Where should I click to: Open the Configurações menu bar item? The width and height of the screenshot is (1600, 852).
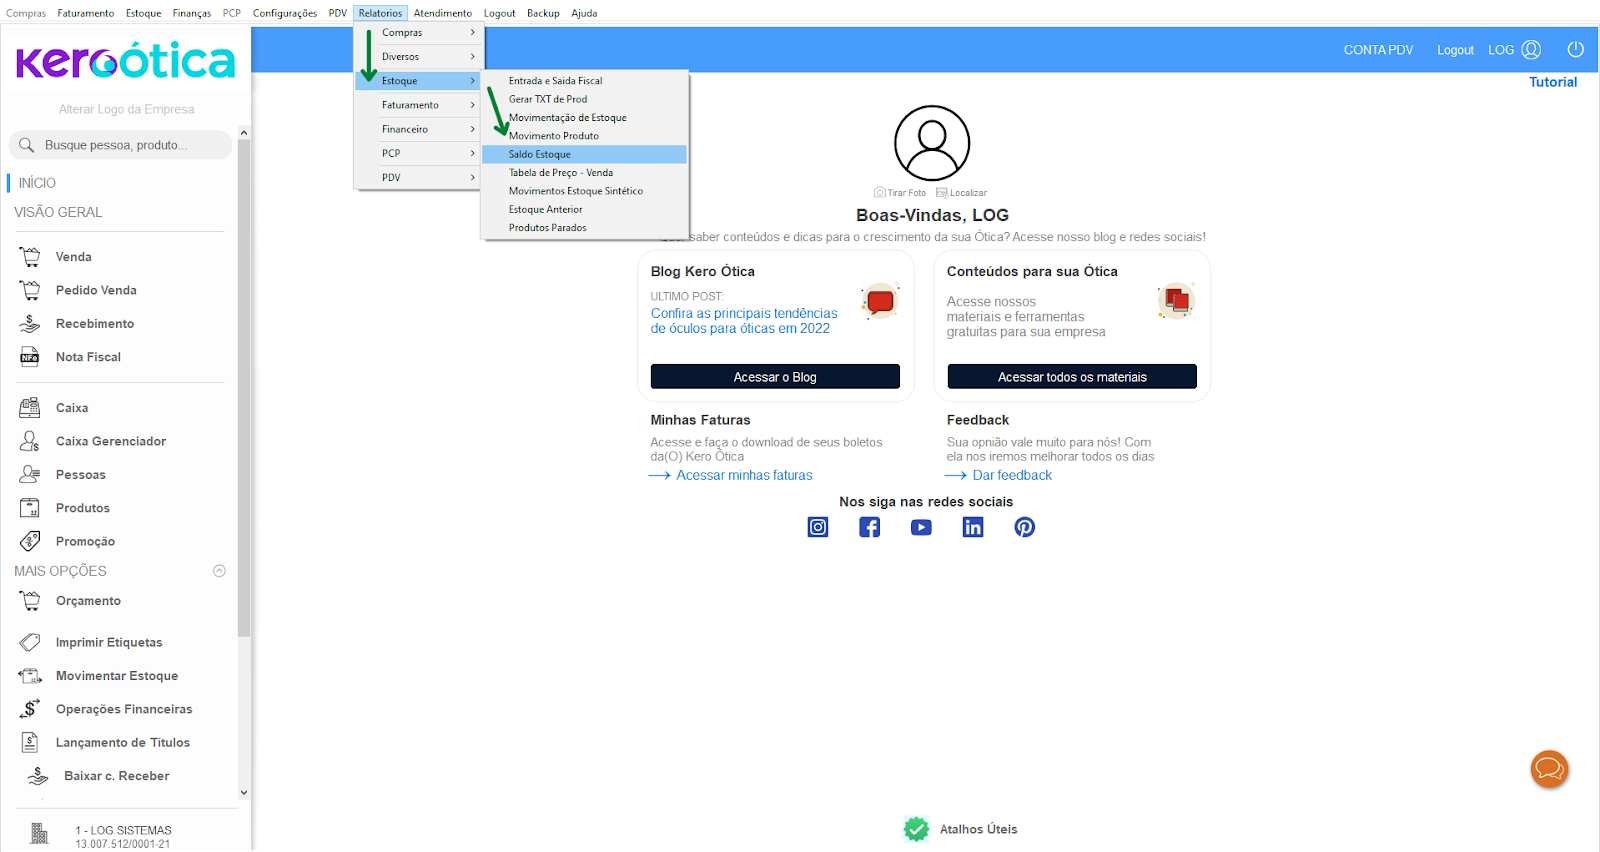tap(285, 13)
